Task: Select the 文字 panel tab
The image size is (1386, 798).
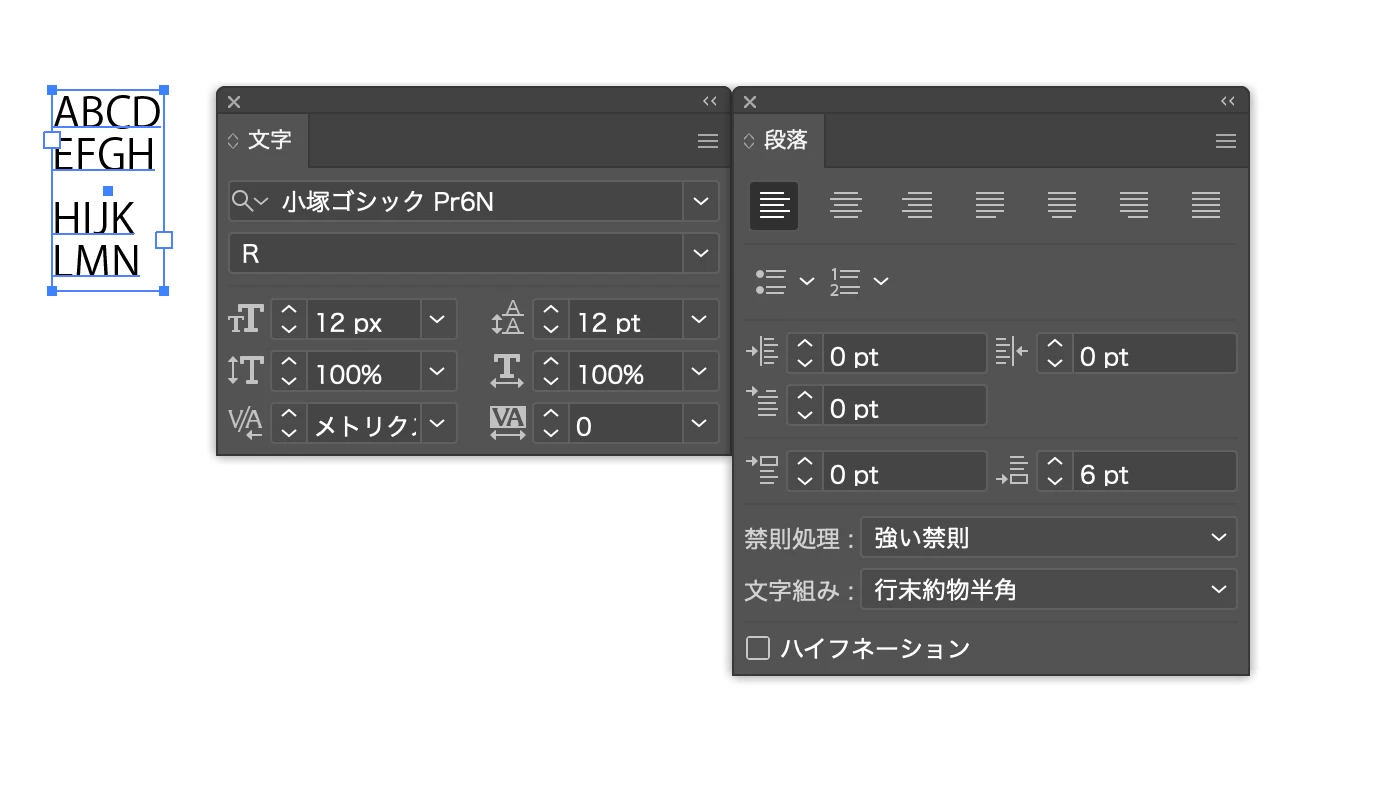Action: (x=263, y=140)
